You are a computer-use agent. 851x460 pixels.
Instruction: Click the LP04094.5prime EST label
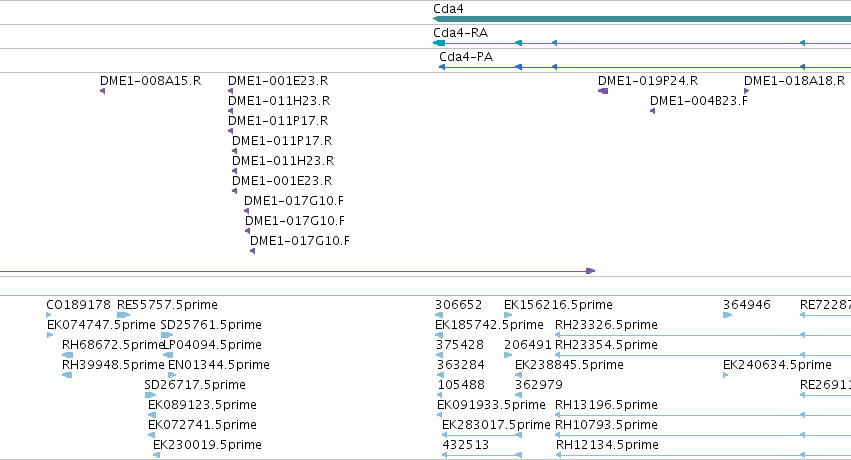212,345
